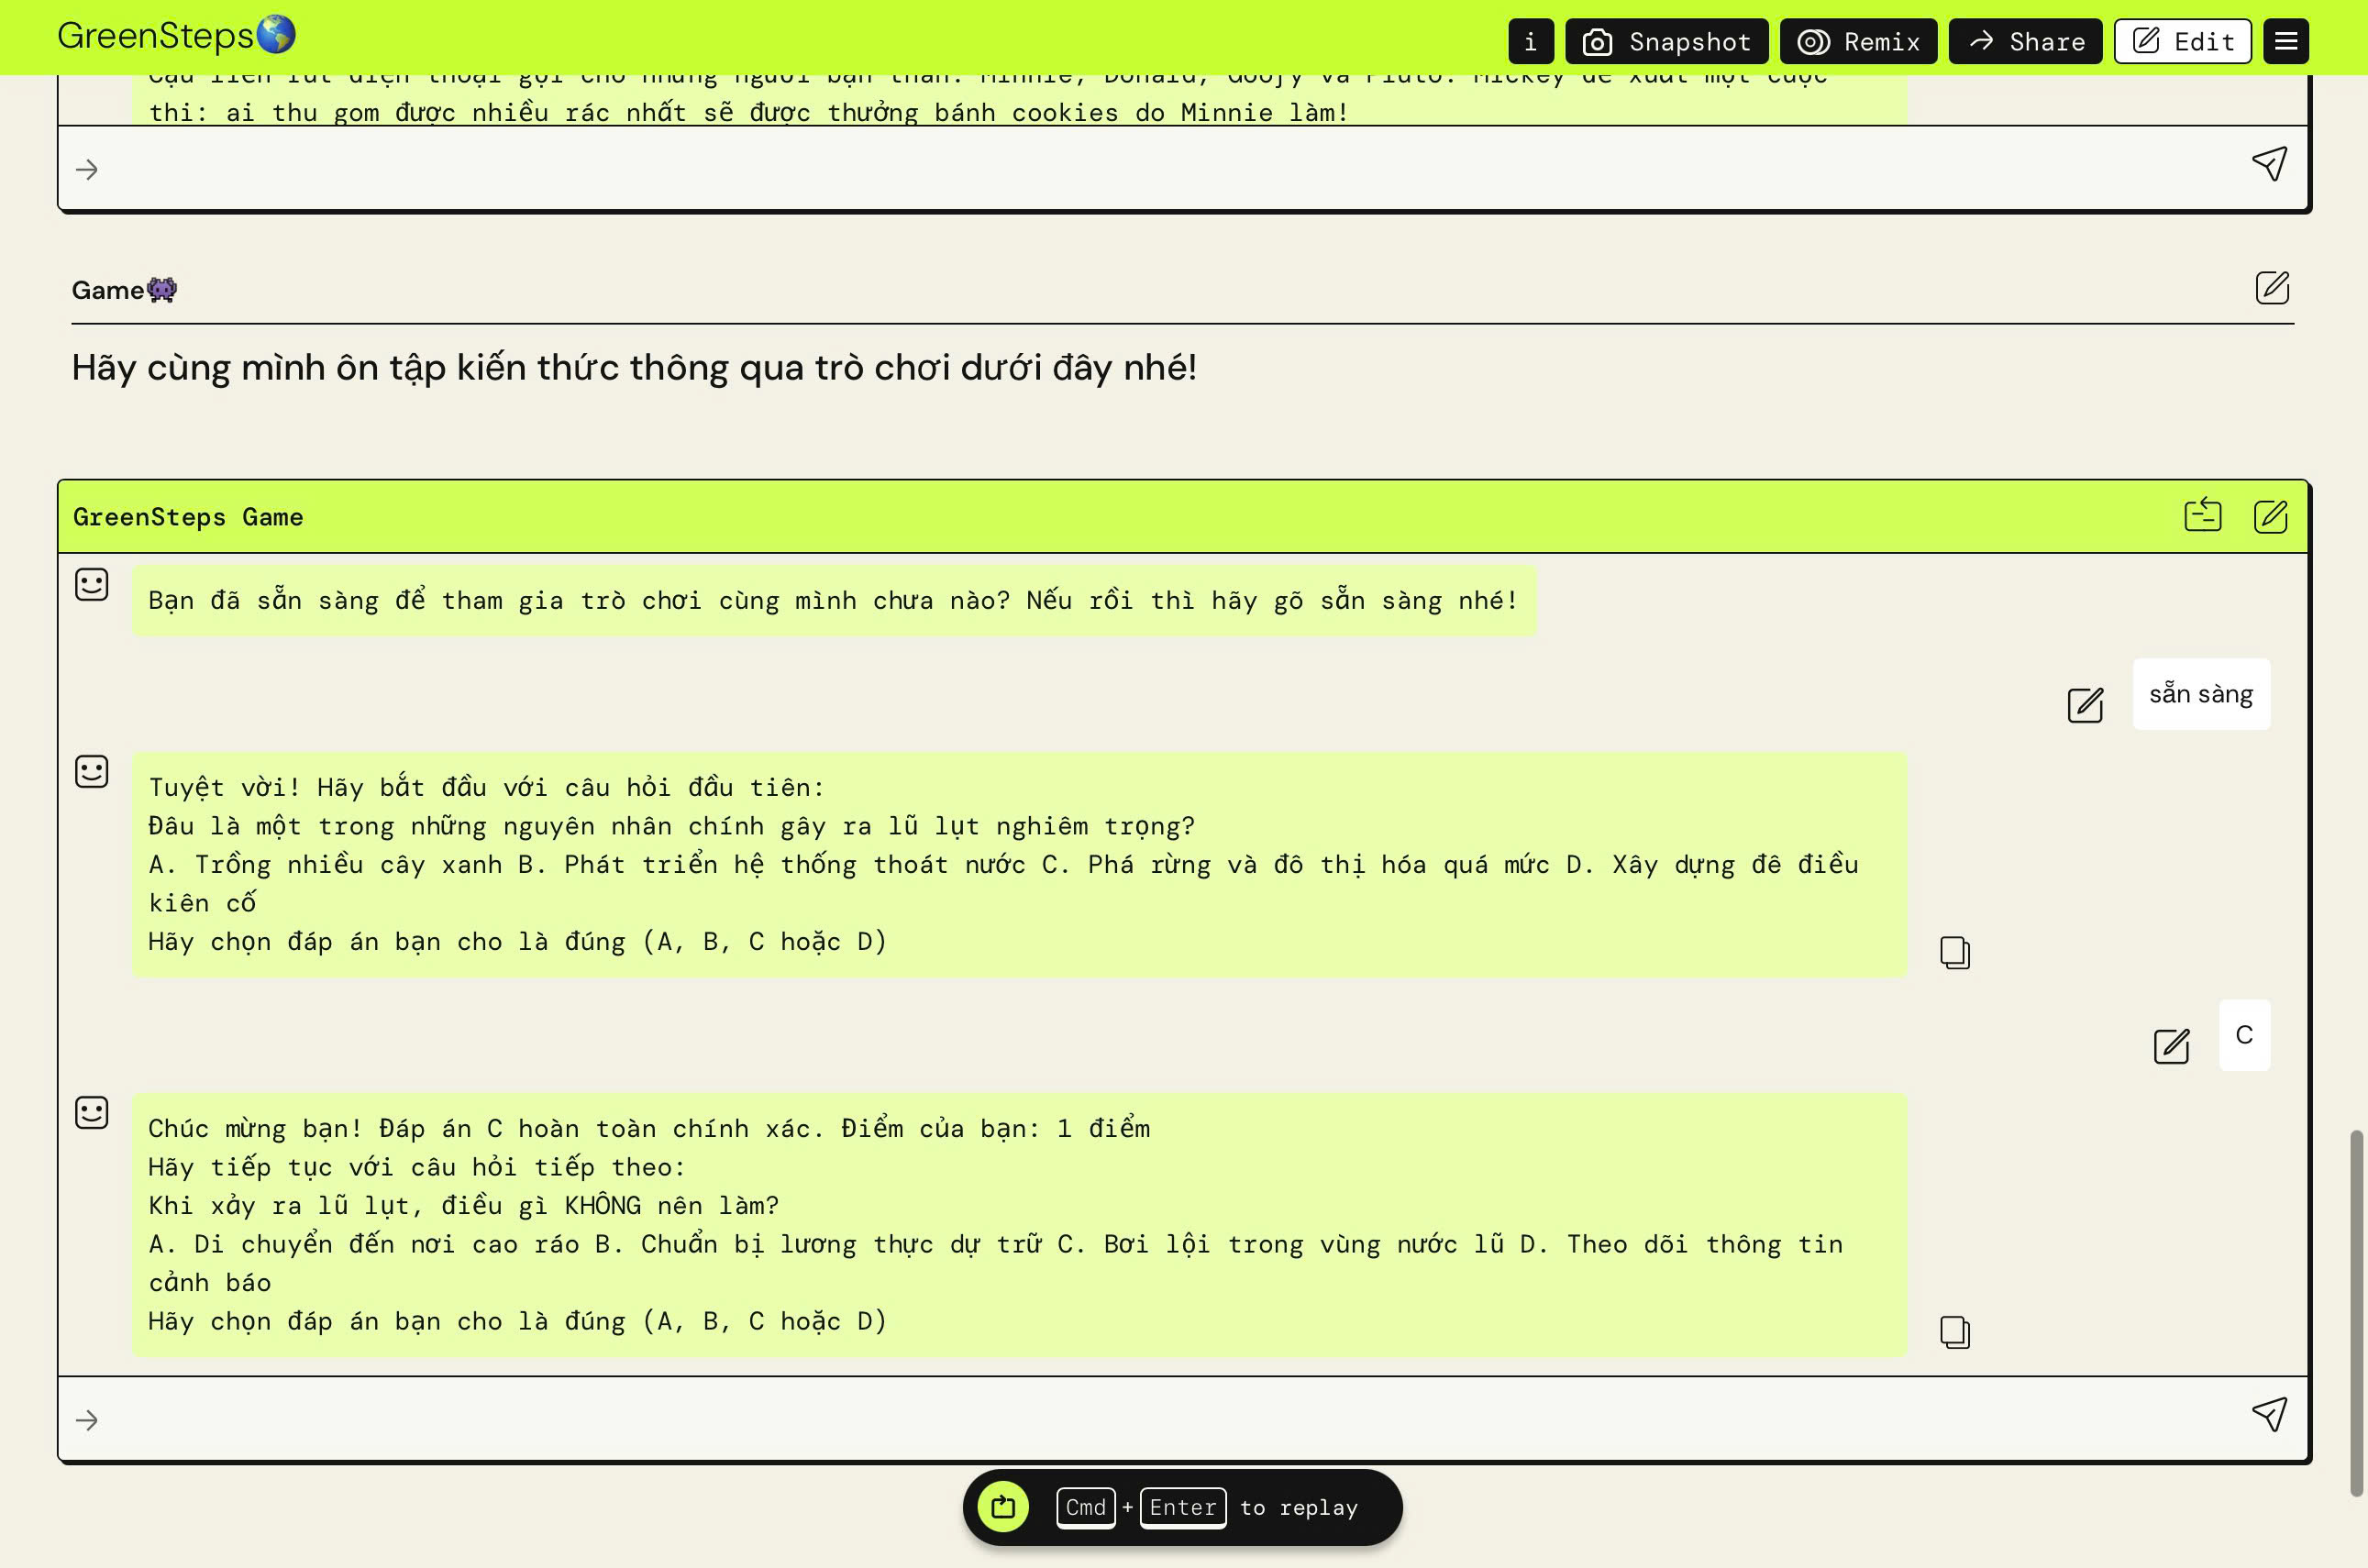Edit the GreenSteps Game block

(2270, 516)
